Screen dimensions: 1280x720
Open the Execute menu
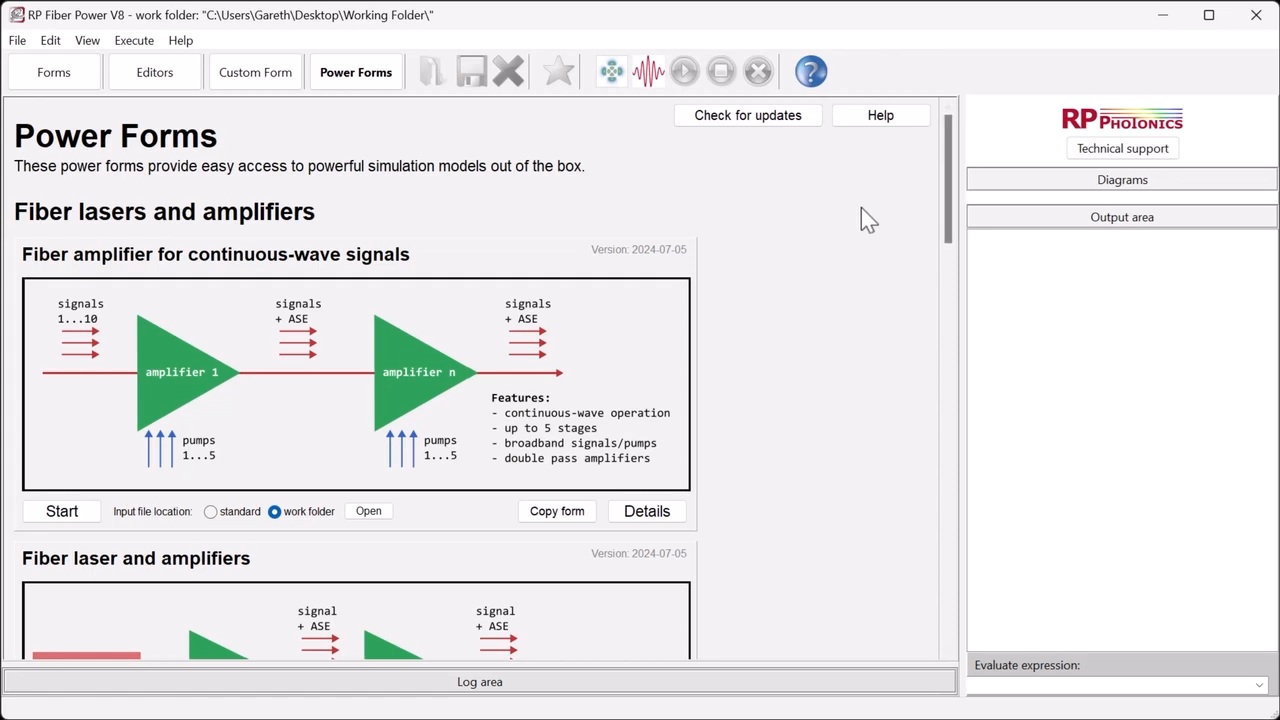[134, 41]
